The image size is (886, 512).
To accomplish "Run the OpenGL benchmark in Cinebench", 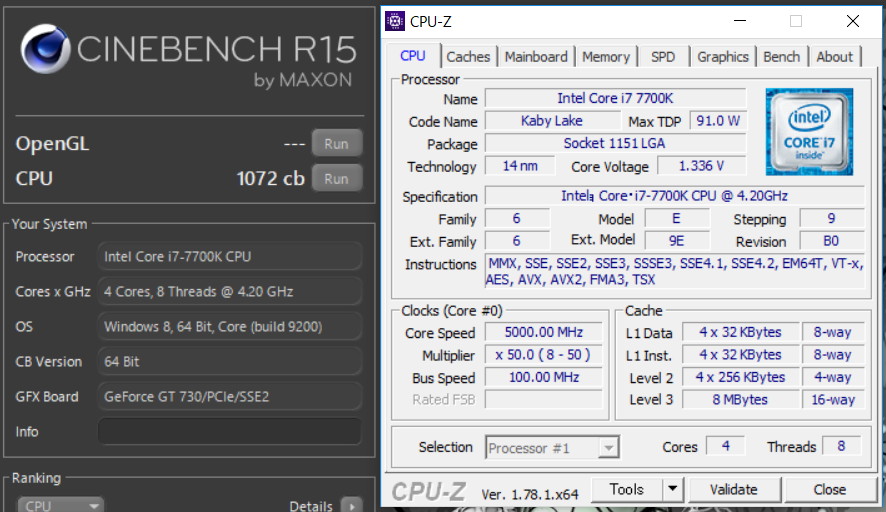I will tap(336, 144).
